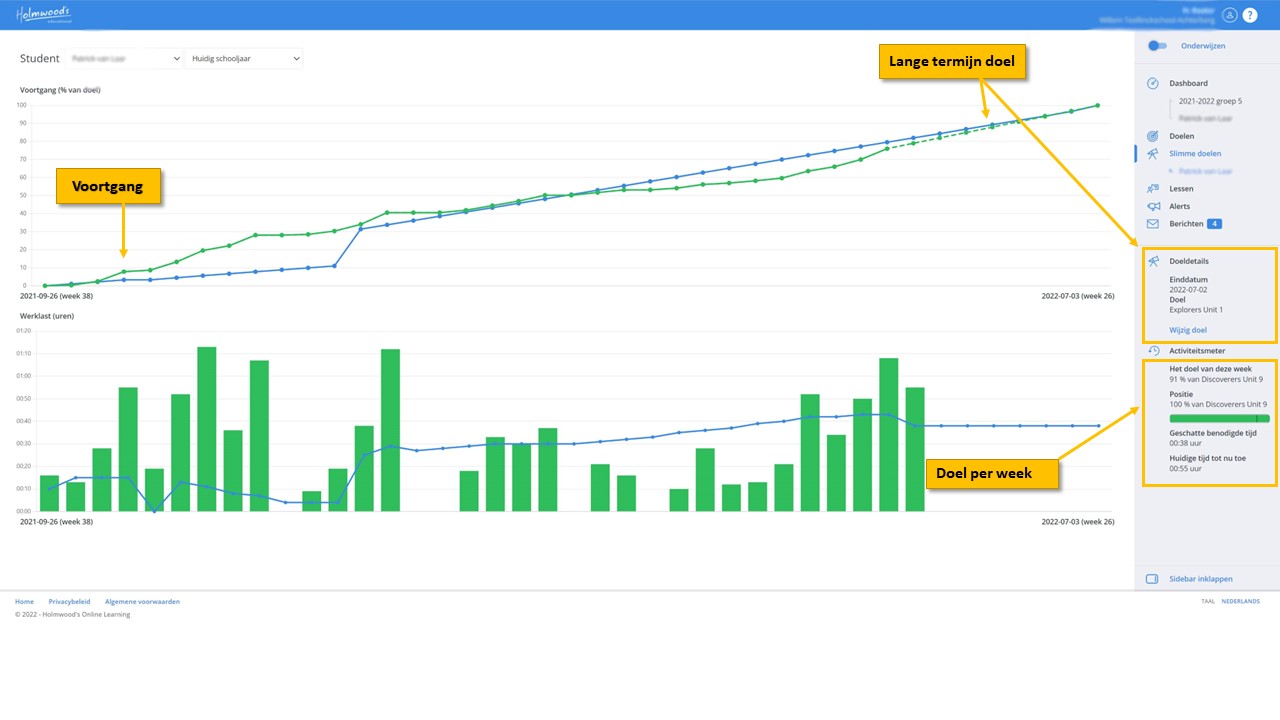Open Algemene voorwaarden footer link

(142, 602)
